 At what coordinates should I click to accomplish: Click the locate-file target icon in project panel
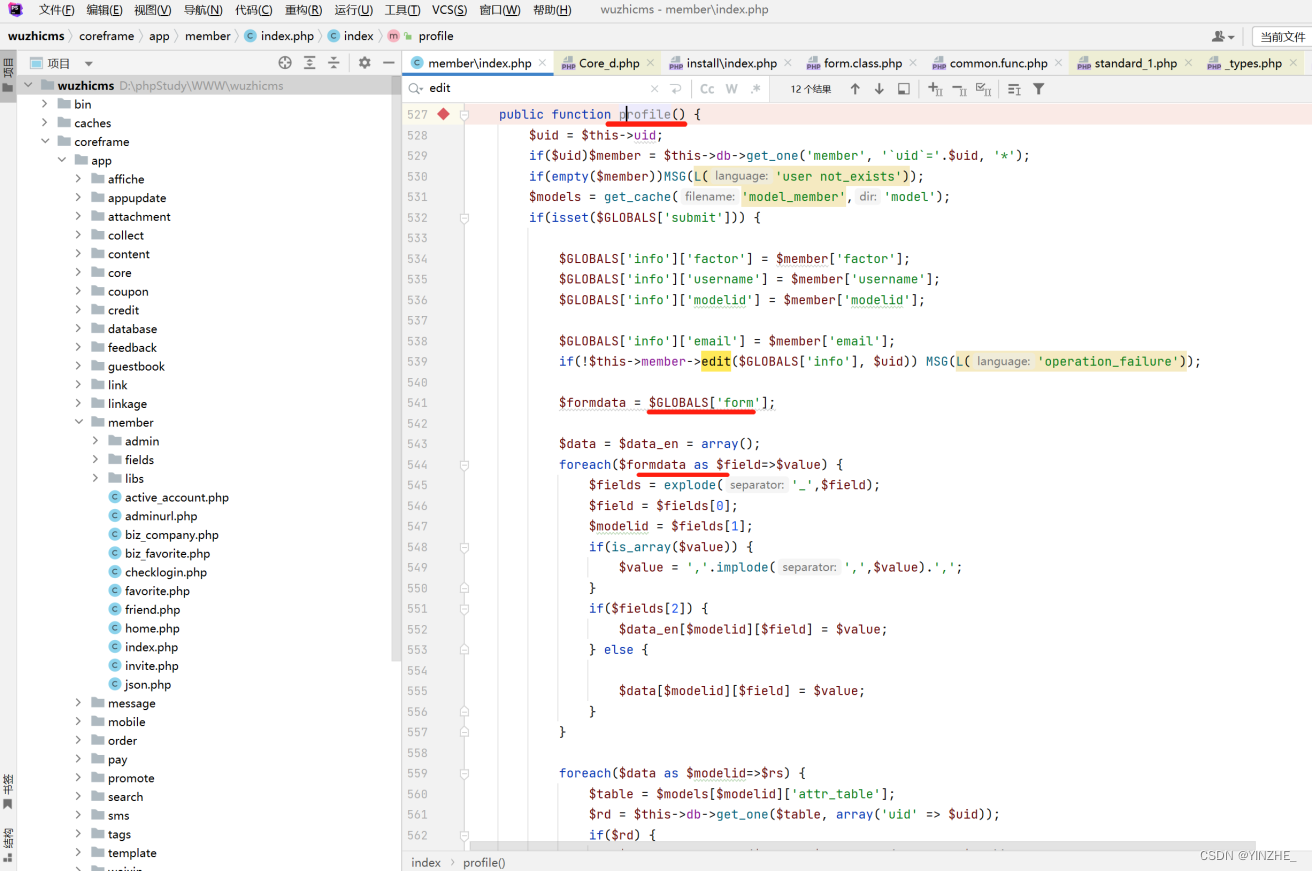point(285,62)
